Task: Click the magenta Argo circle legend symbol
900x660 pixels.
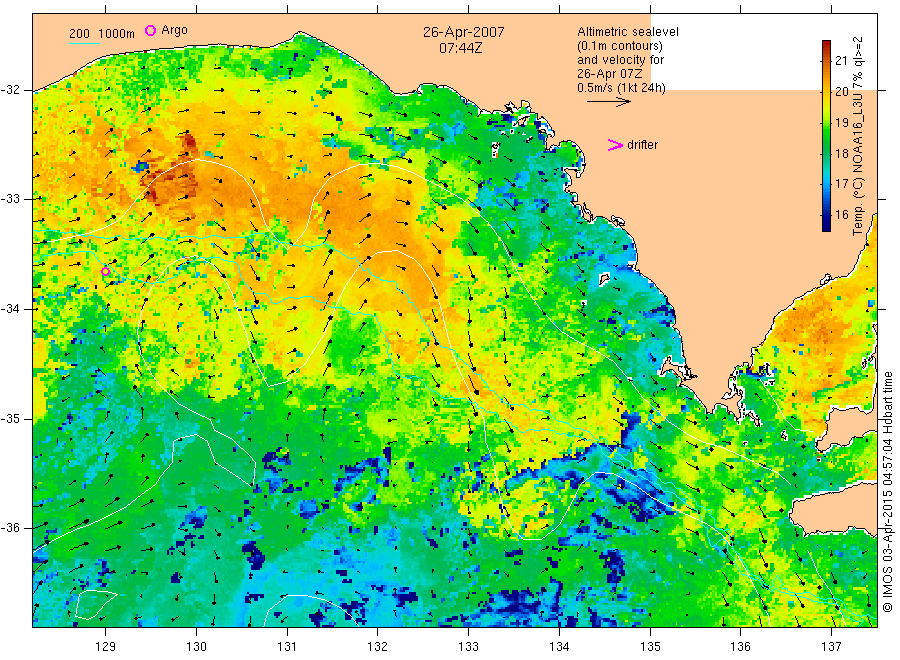Action: click(150, 30)
